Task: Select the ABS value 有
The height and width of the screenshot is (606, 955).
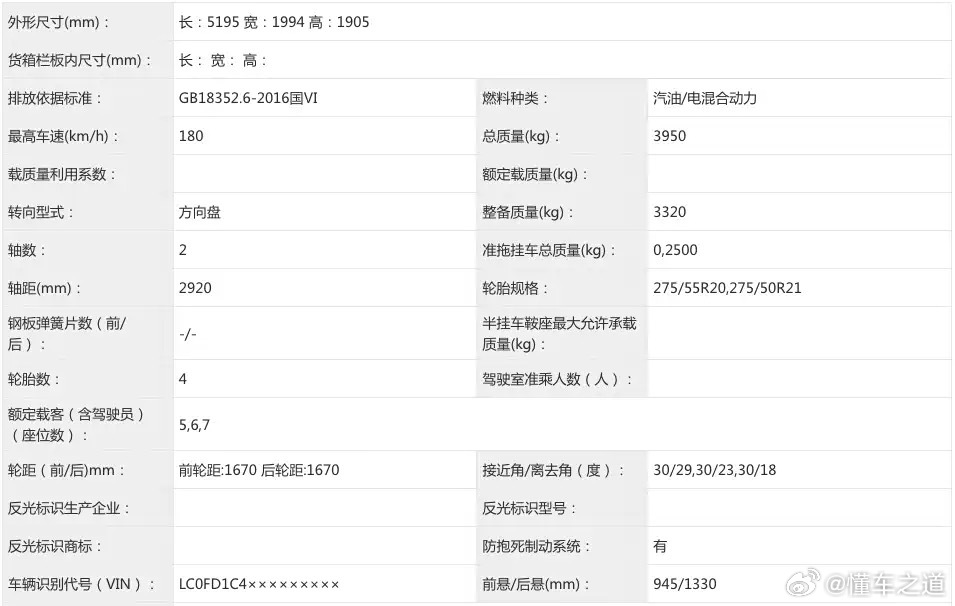Action: (x=660, y=546)
